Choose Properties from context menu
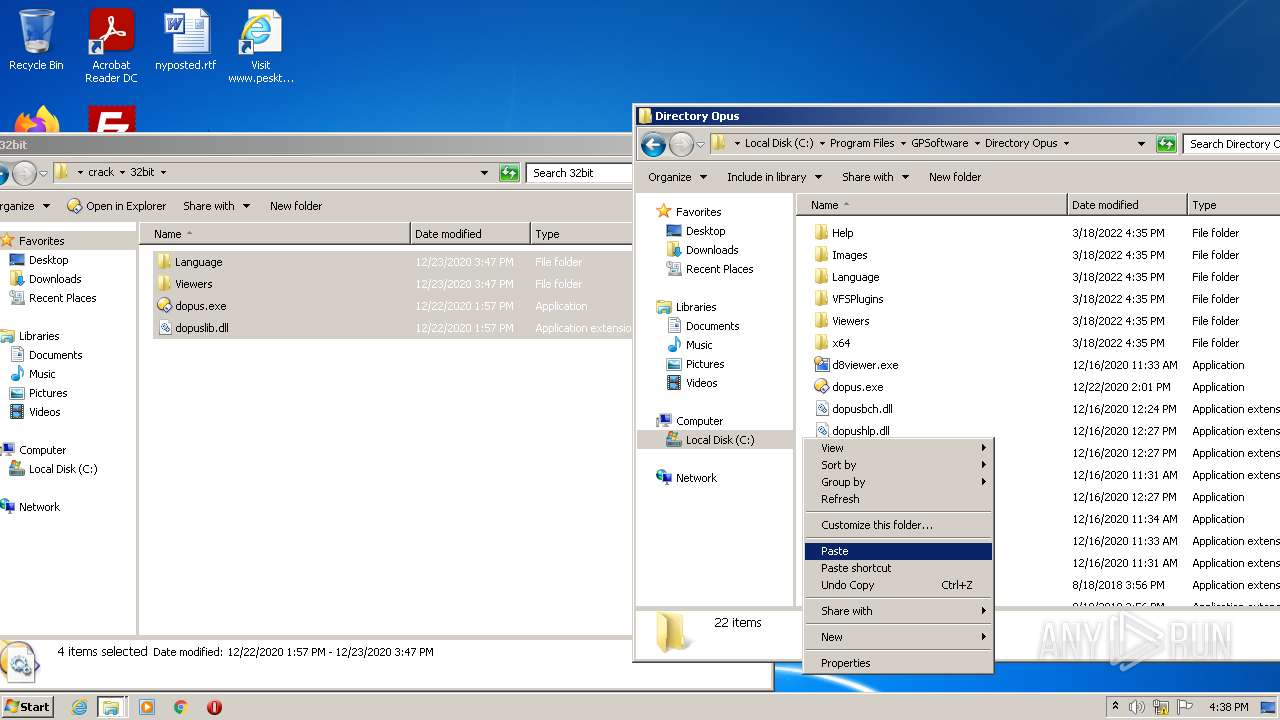 point(898,663)
